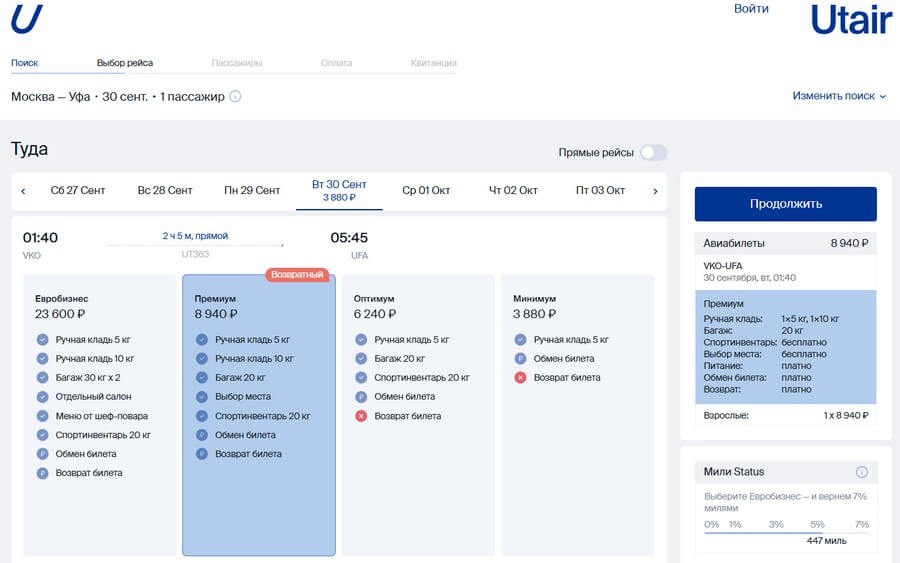The image size is (900, 563).
Task: Go to the Поиск step tab
Action: click(x=25, y=63)
